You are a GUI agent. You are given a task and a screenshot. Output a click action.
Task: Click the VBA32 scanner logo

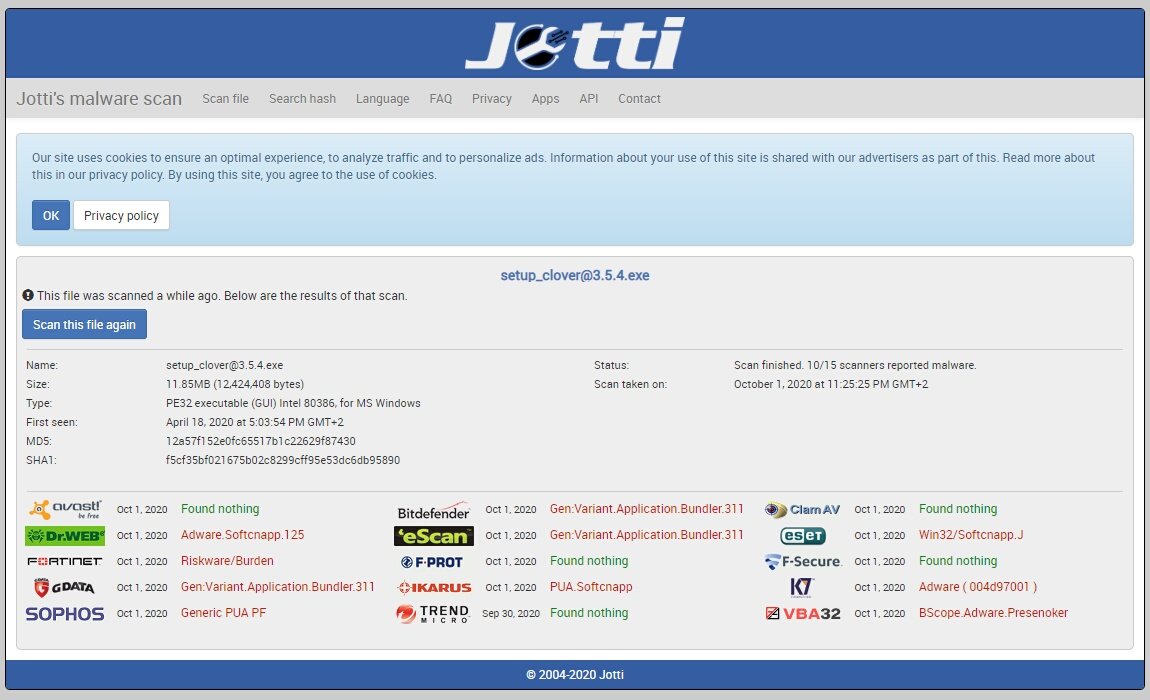pyautogui.click(x=802, y=613)
